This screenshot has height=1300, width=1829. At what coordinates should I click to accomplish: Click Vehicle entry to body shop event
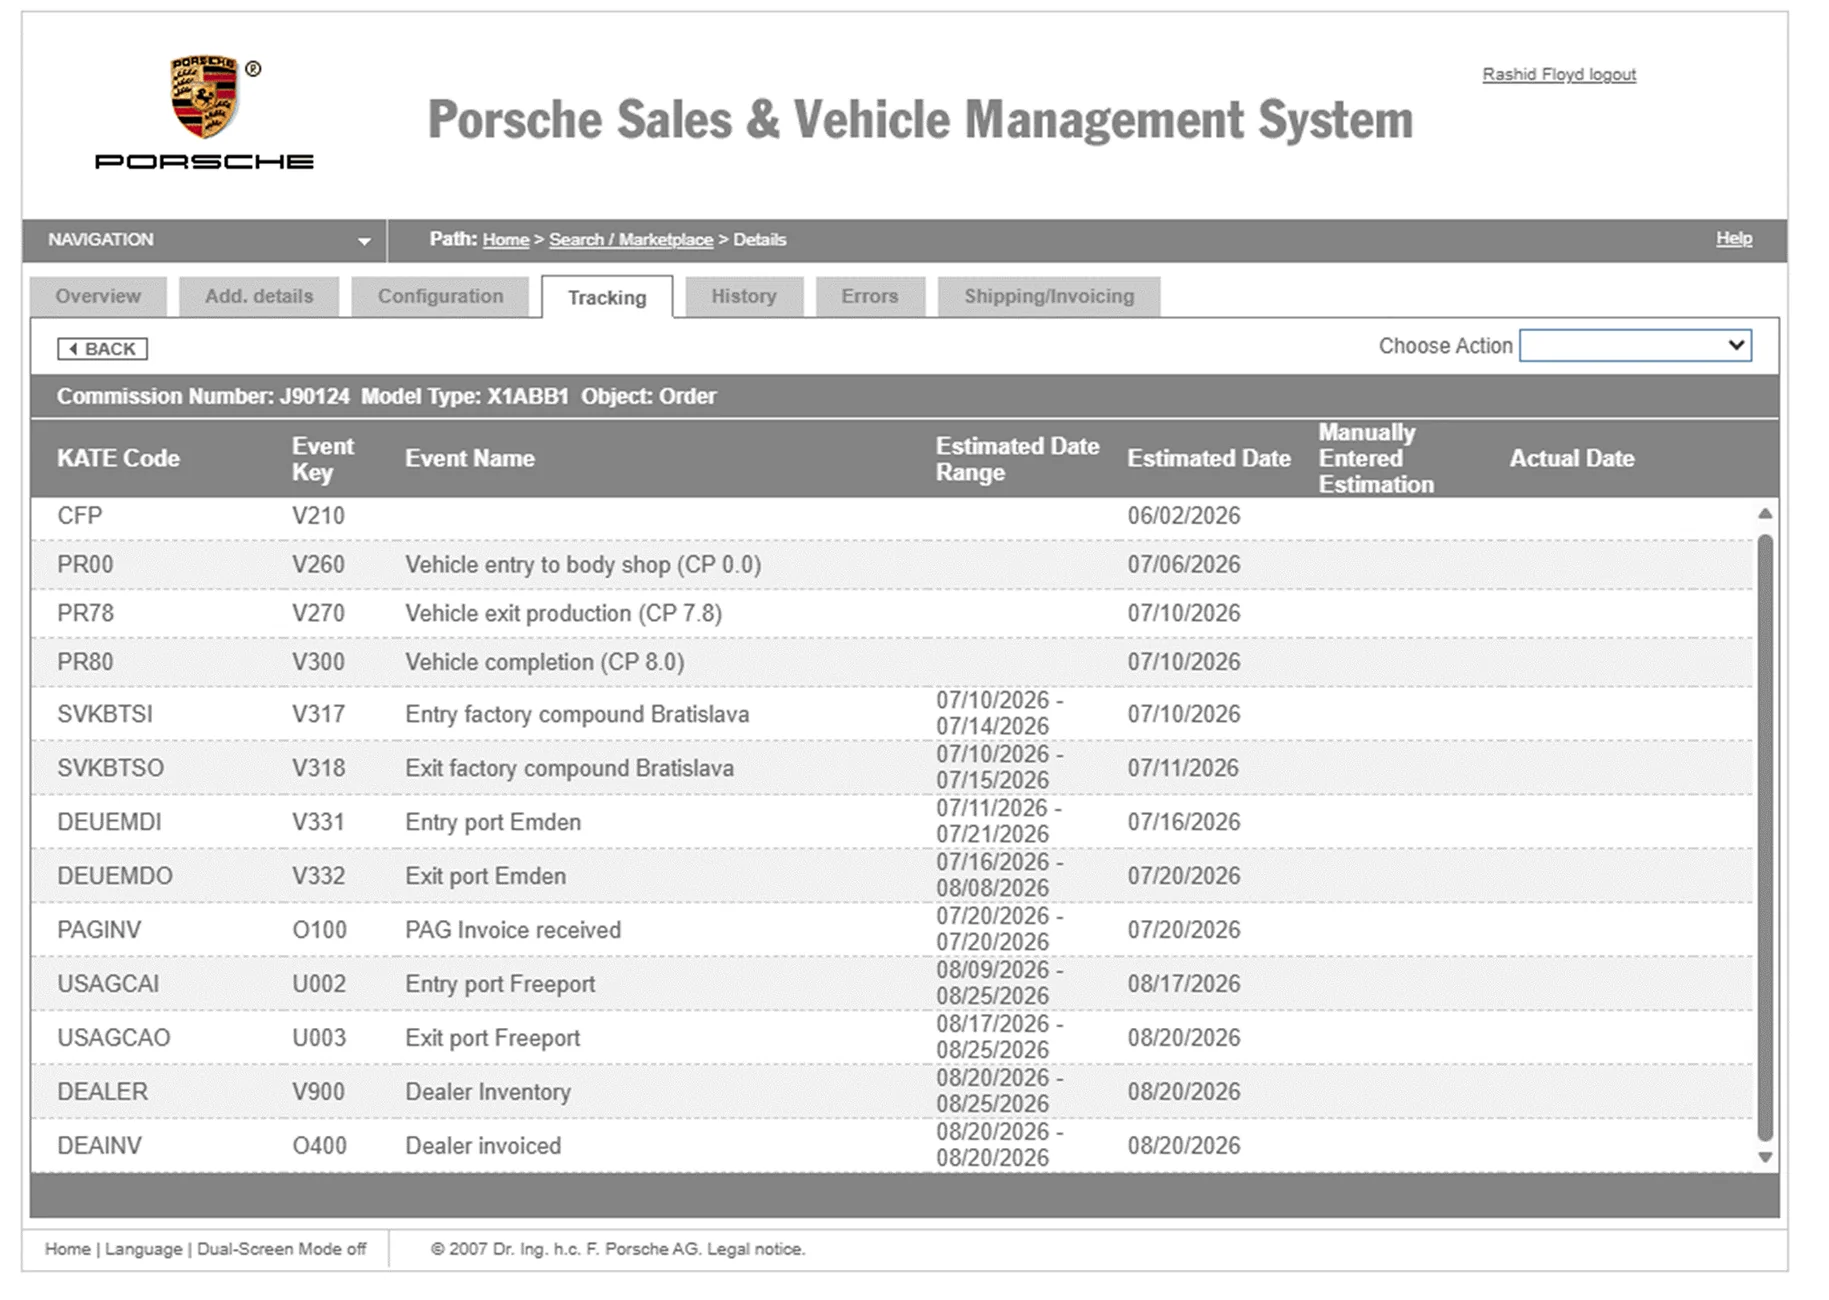tap(583, 565)
